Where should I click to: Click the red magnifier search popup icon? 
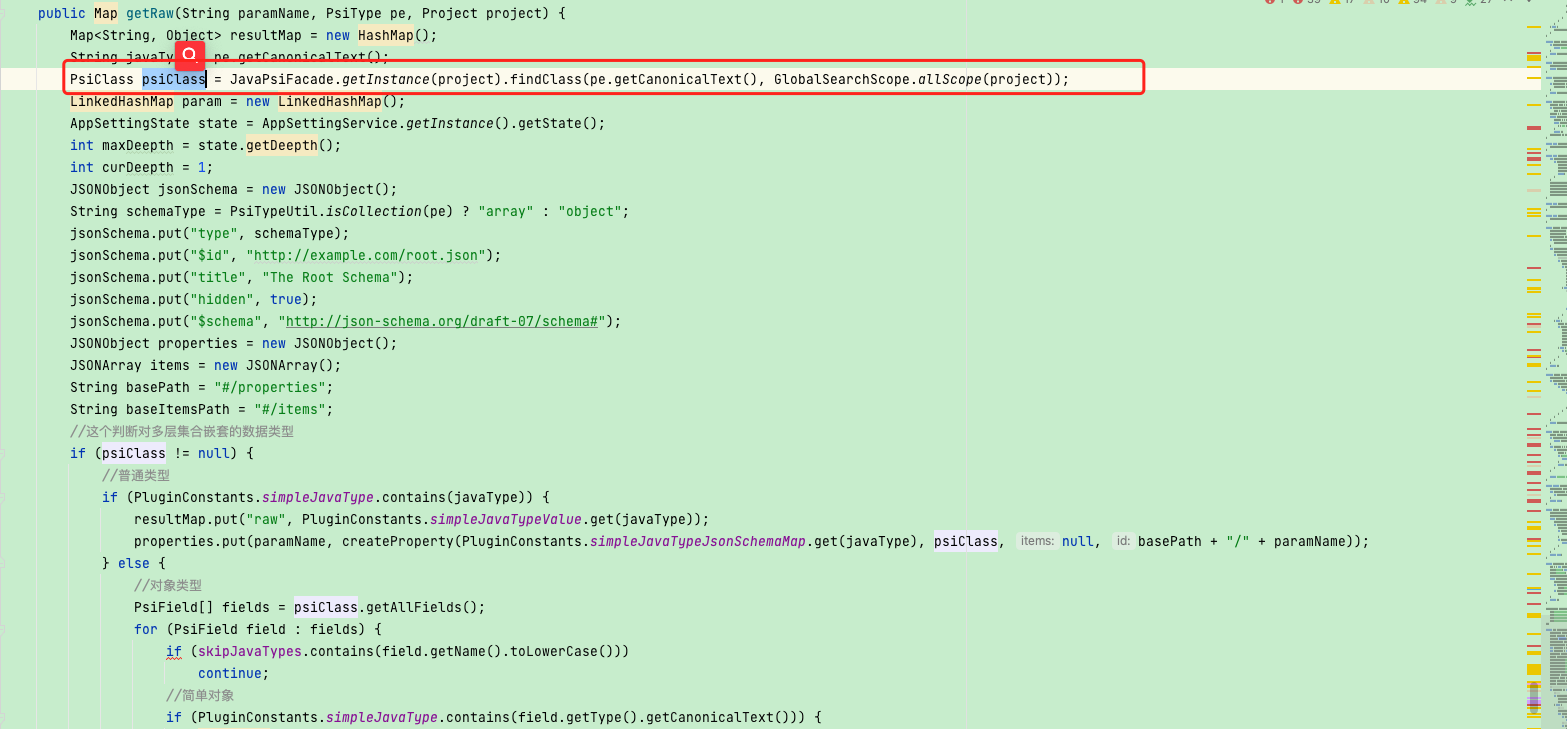point(190,56)
